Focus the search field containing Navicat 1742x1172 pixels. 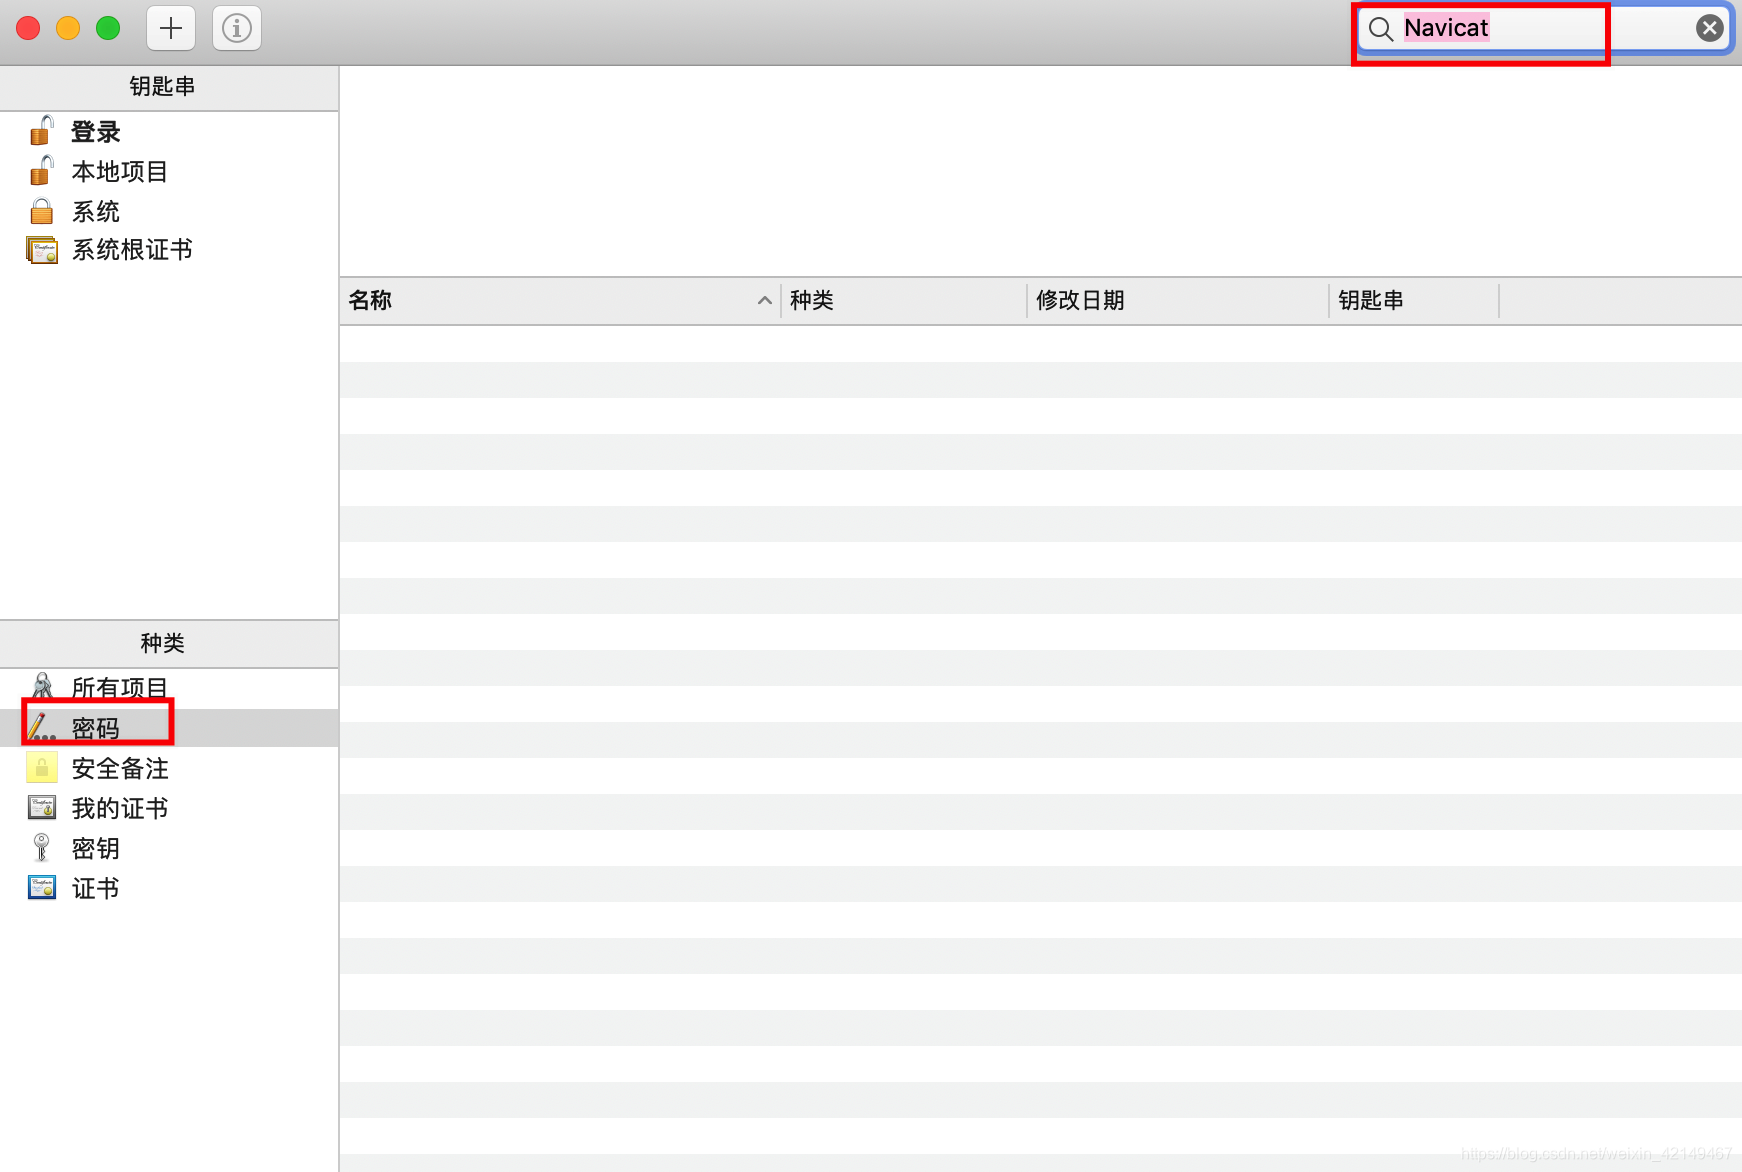coord(1544,28)
